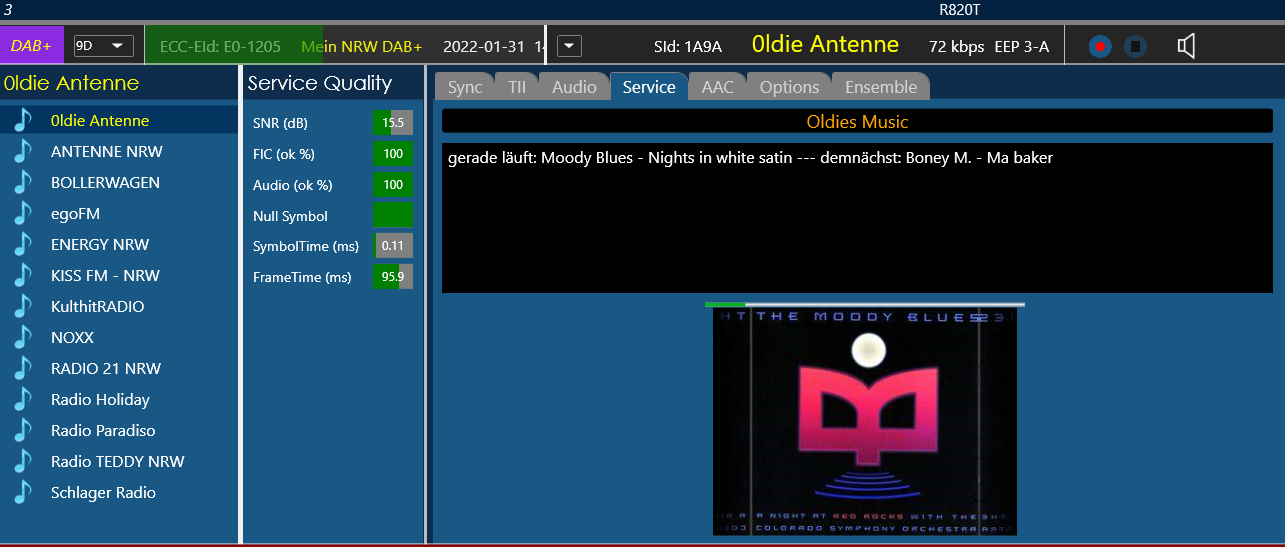The height and width of the screenshot is (547, 1285).
Task: Toggle the purple DAB+ mode button
Action: click(33, 46)
